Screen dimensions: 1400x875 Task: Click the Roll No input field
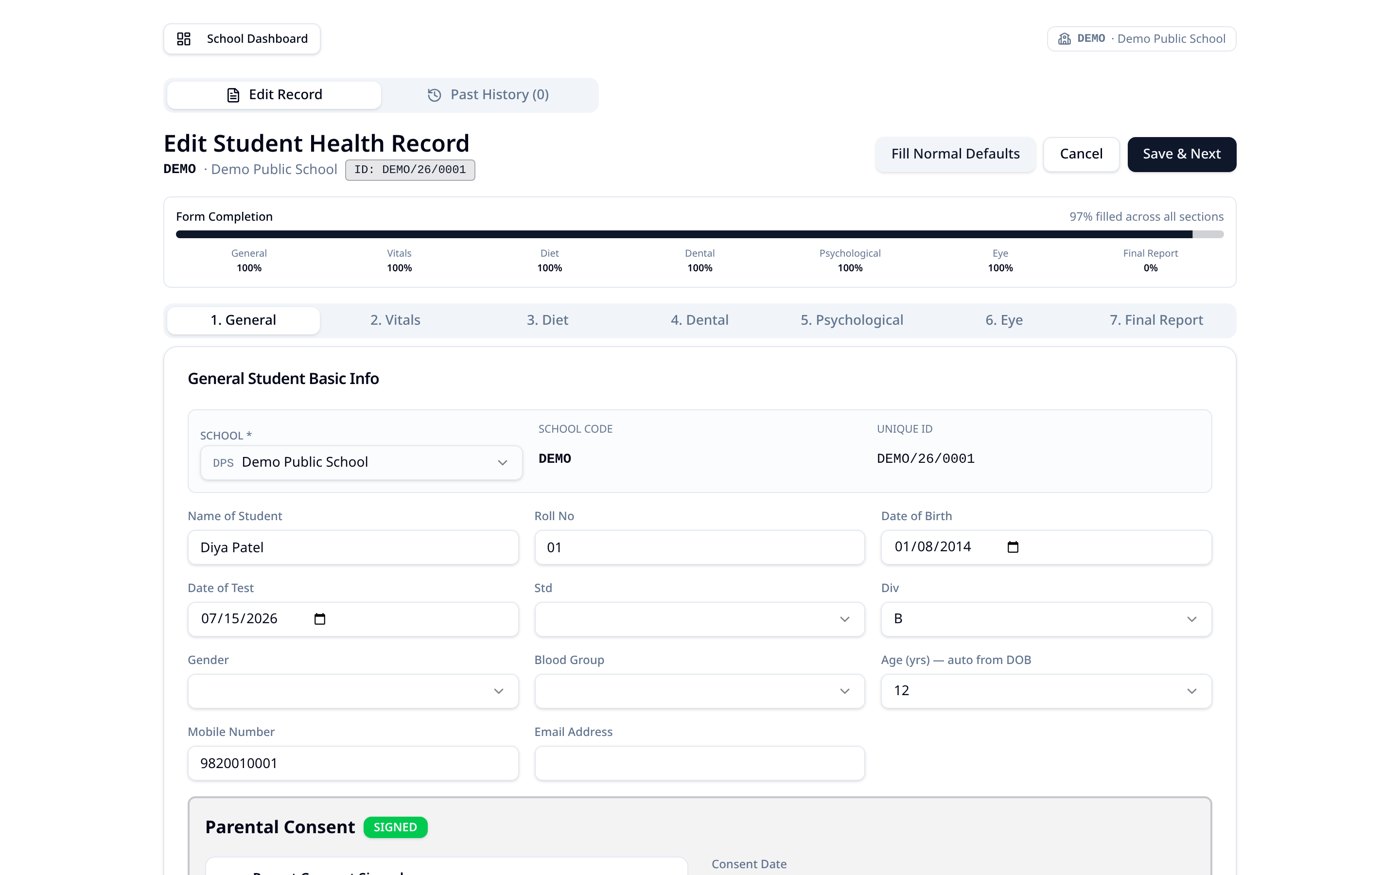(699, 547)
